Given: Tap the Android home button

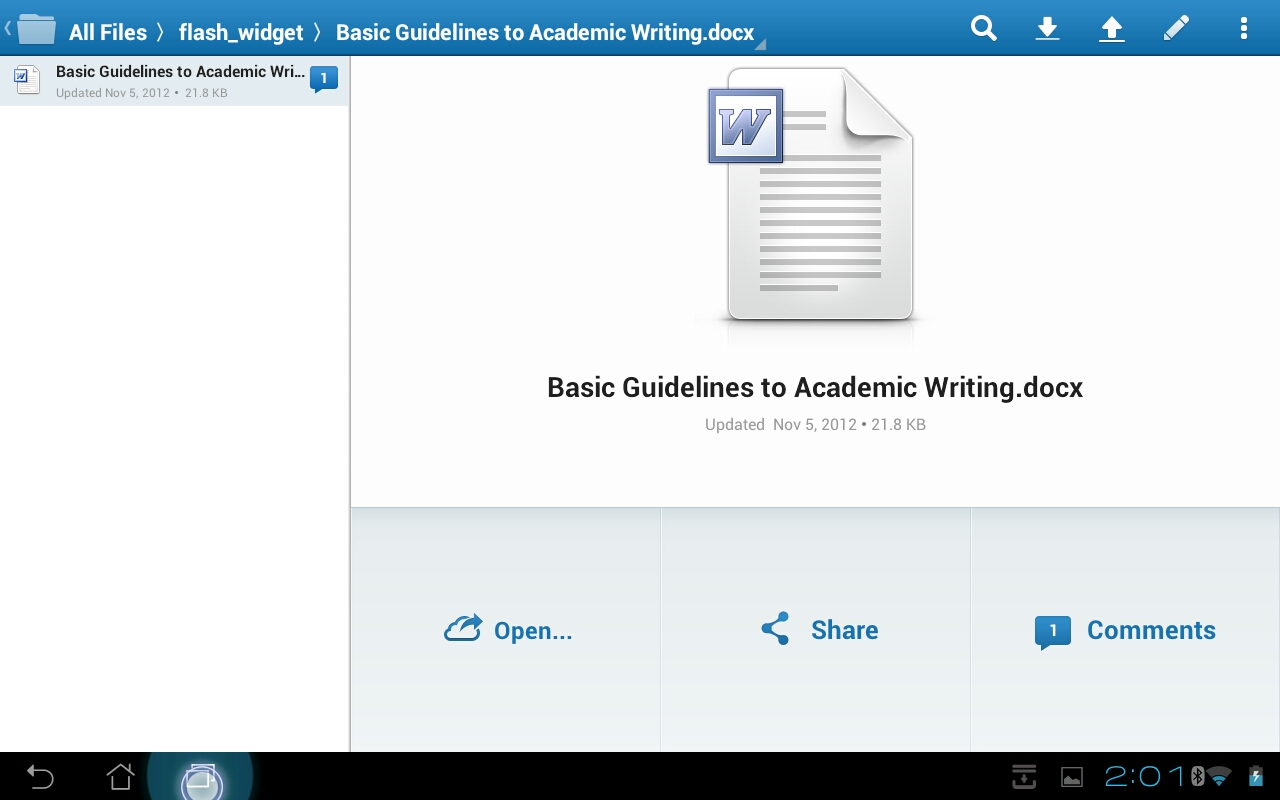Looking at the screenshot, I should [x=120, y=777].
